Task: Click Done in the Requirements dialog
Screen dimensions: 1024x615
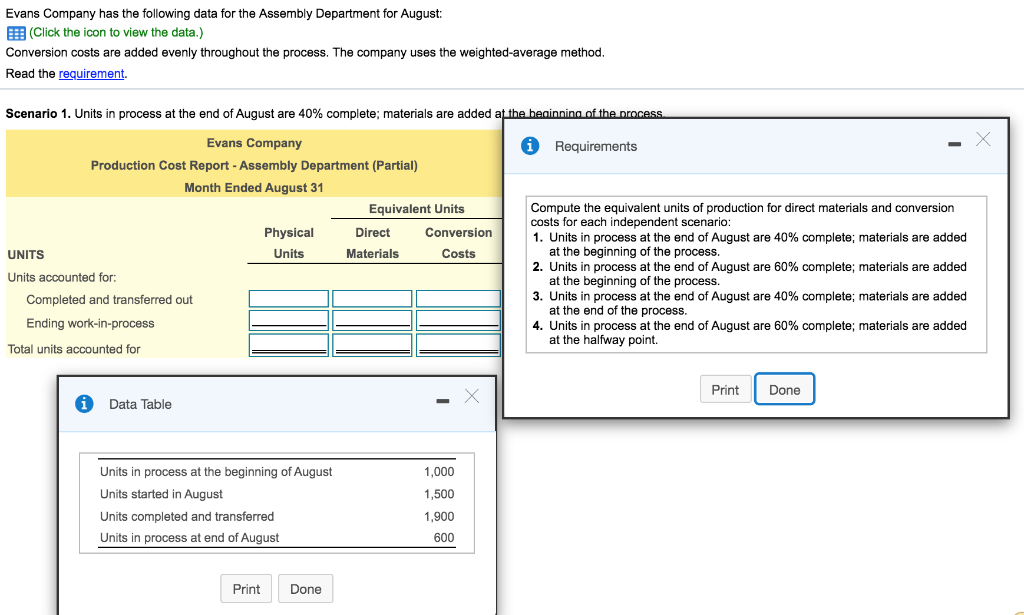Action: pyautogui.click(x=784, y=390)
